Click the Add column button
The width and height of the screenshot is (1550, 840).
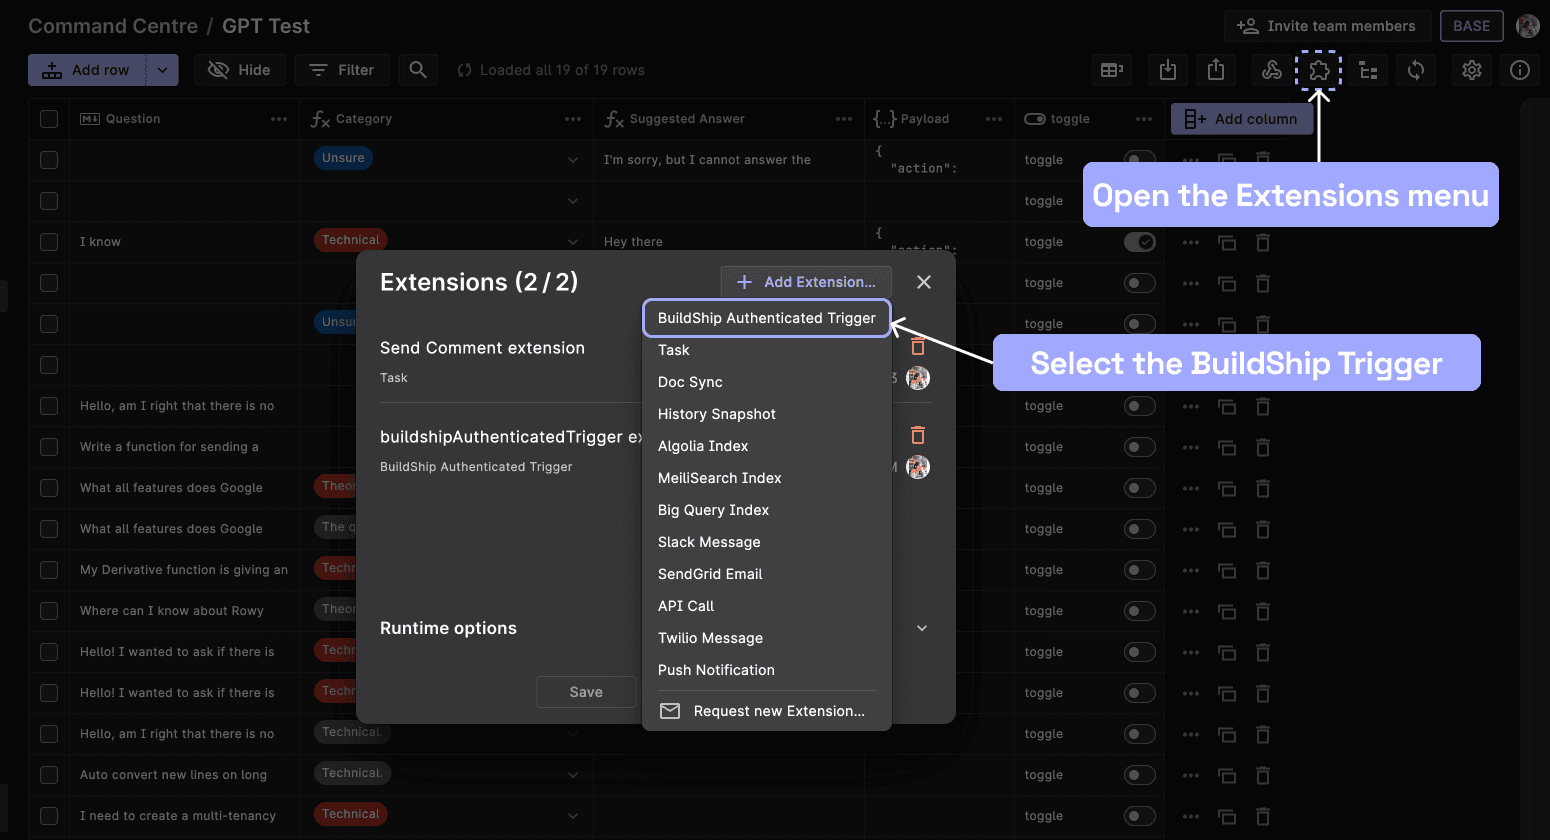tap(1241, 119)
